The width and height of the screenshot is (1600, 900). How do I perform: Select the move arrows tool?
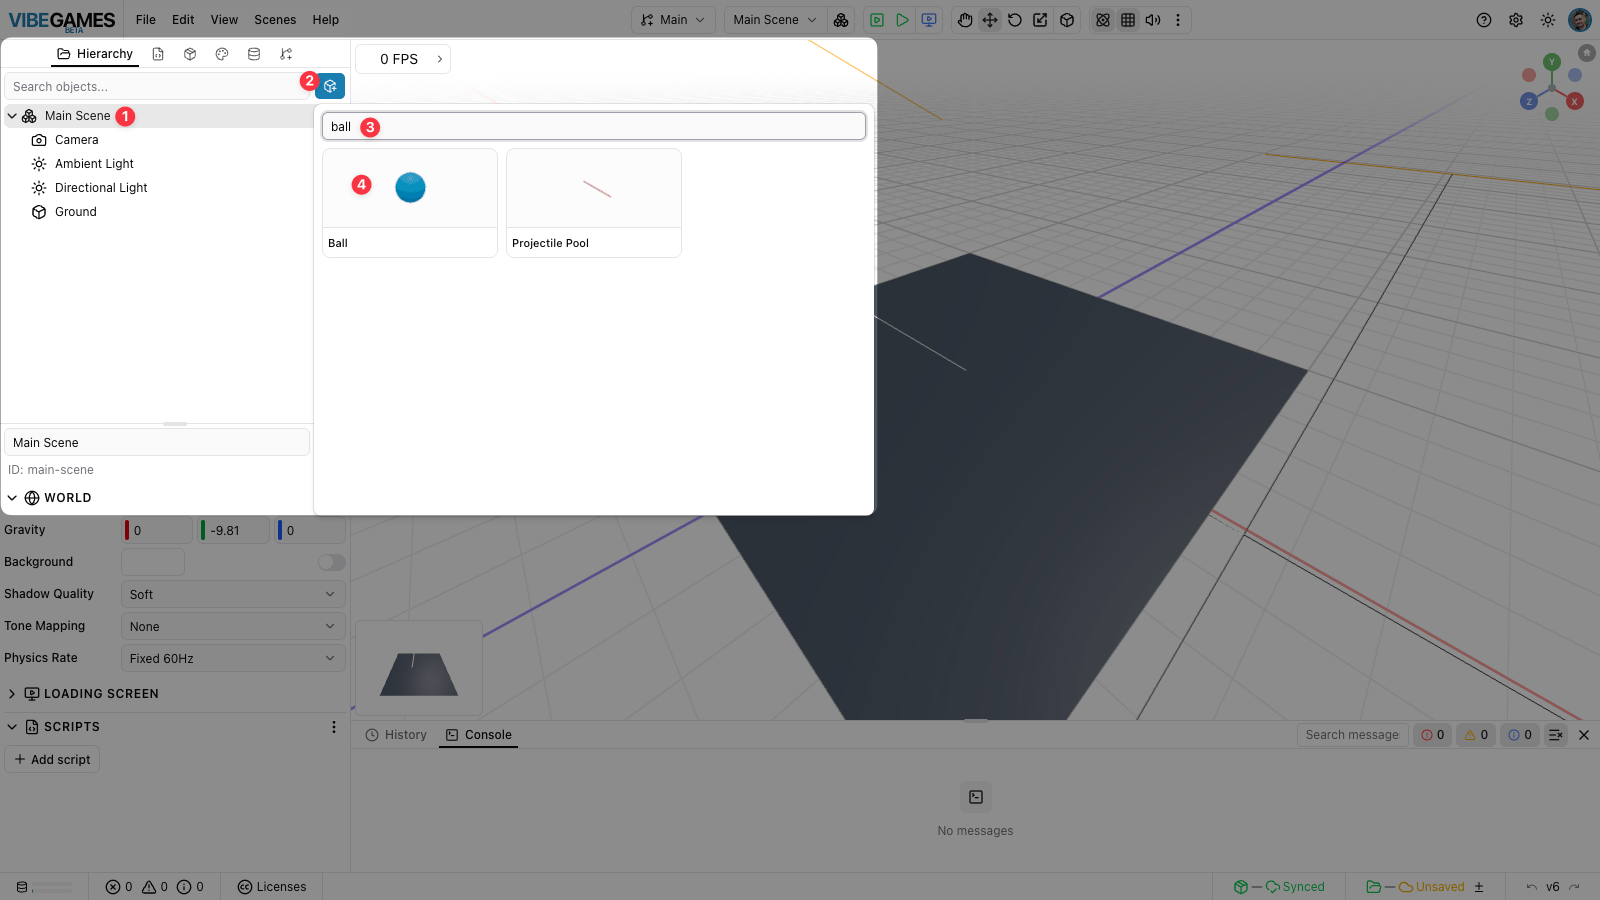pos(990,20)
